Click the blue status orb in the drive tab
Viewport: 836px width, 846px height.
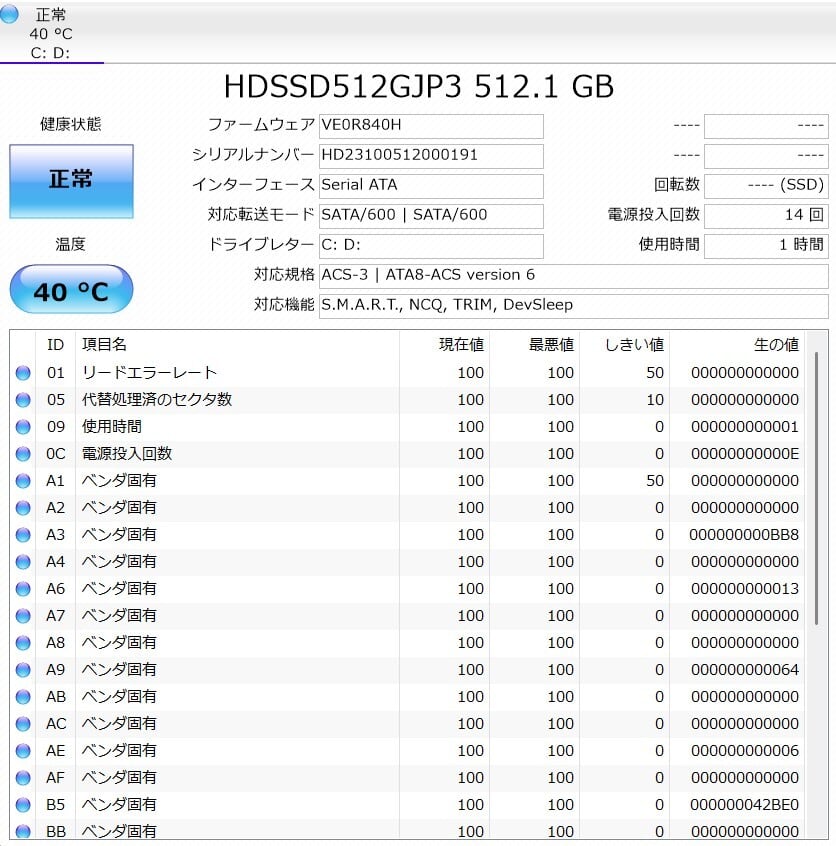(9, 14)
